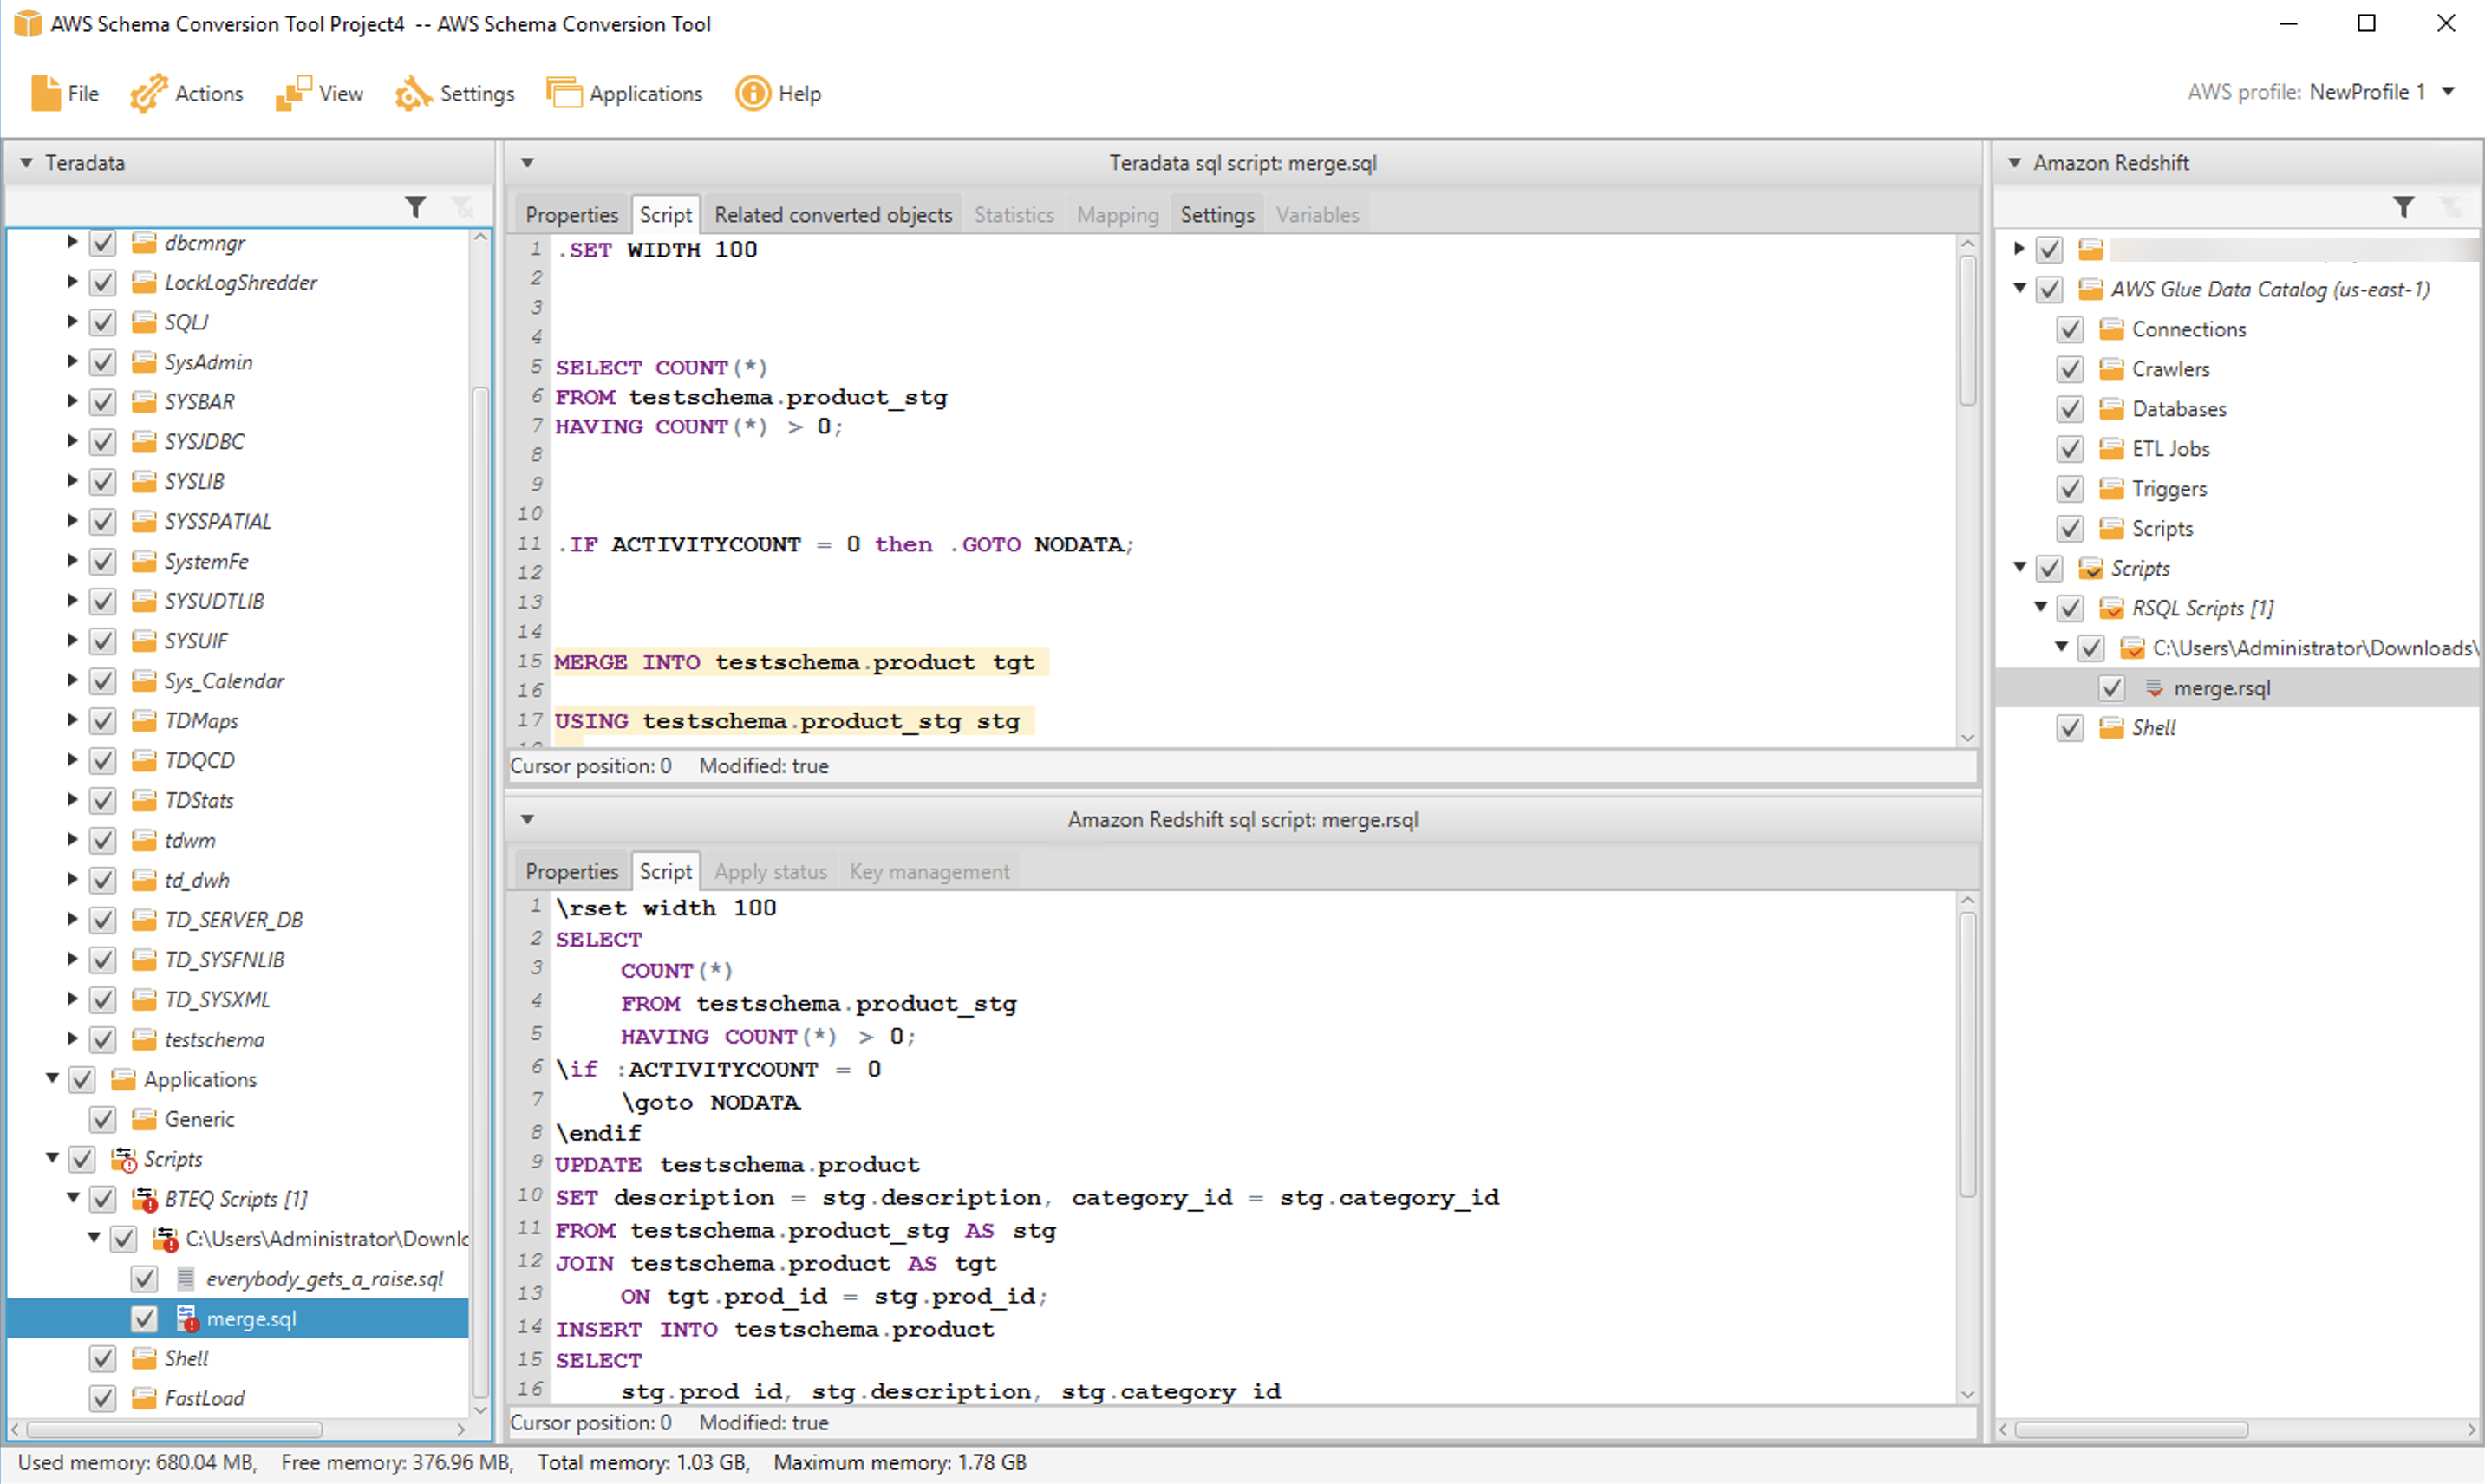Expand the TDMaps tree node
2485x1484 pixels.
coord(72,720)
